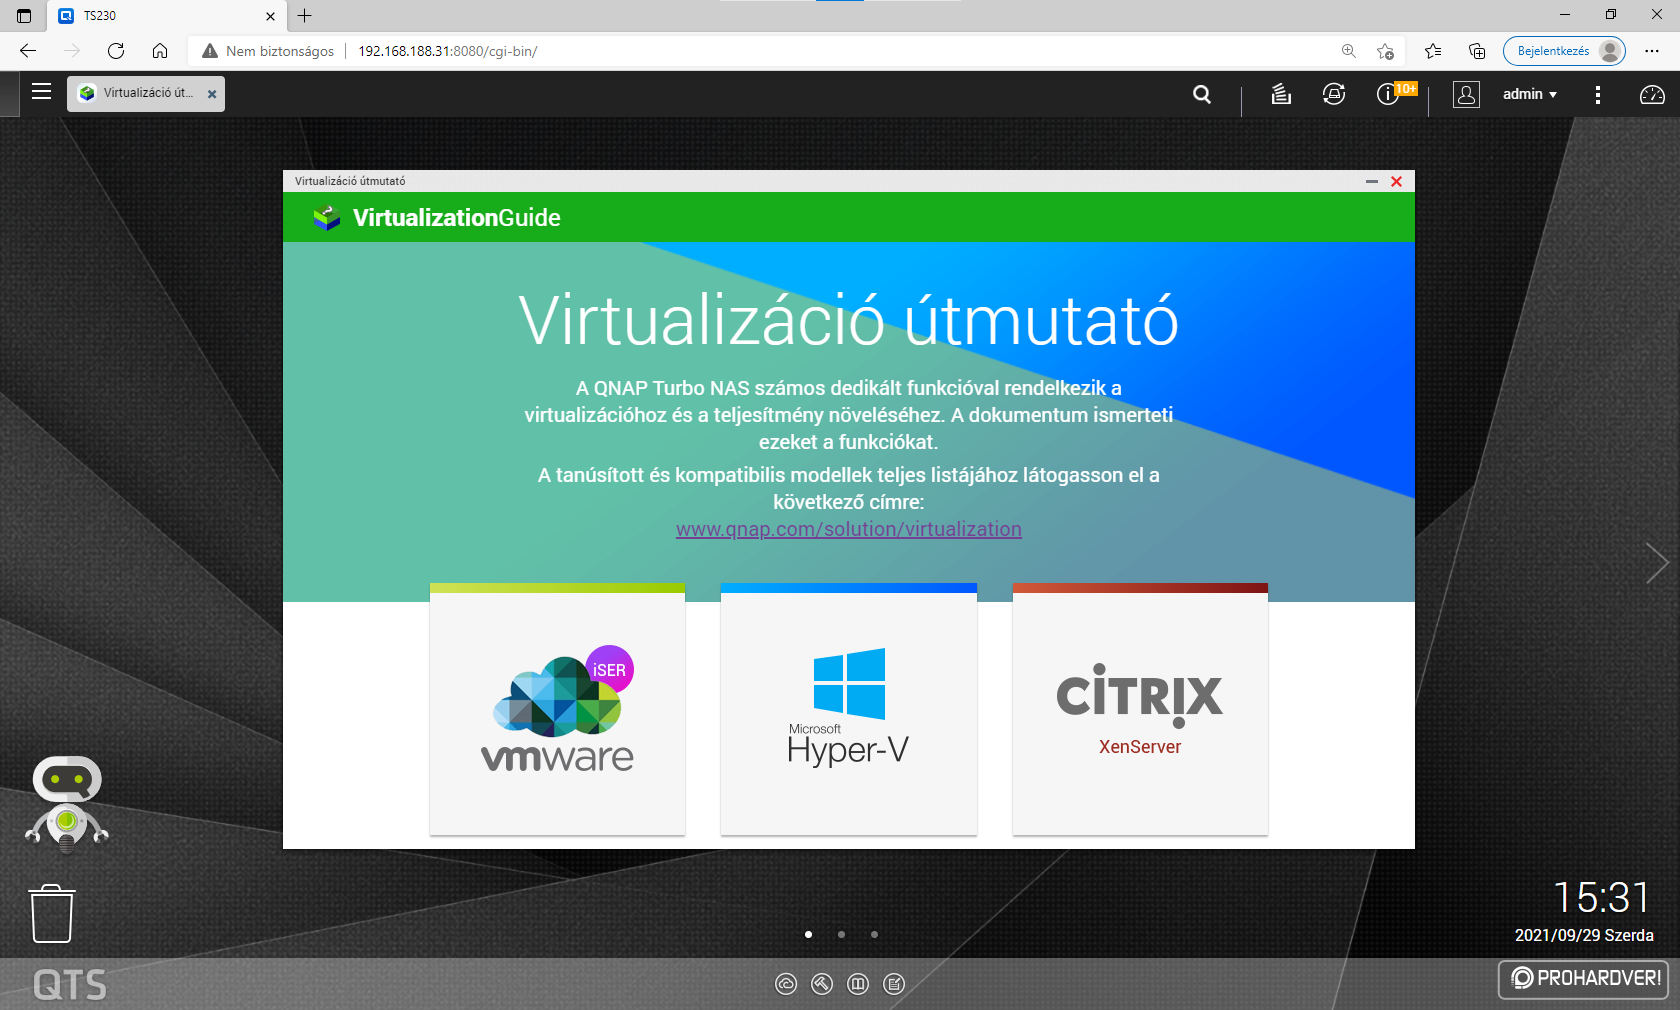The height and width of the screenshot is (1010, 1680).
Task: Go back in the browser
Action: pyautogui.click(x=28, y=51)
